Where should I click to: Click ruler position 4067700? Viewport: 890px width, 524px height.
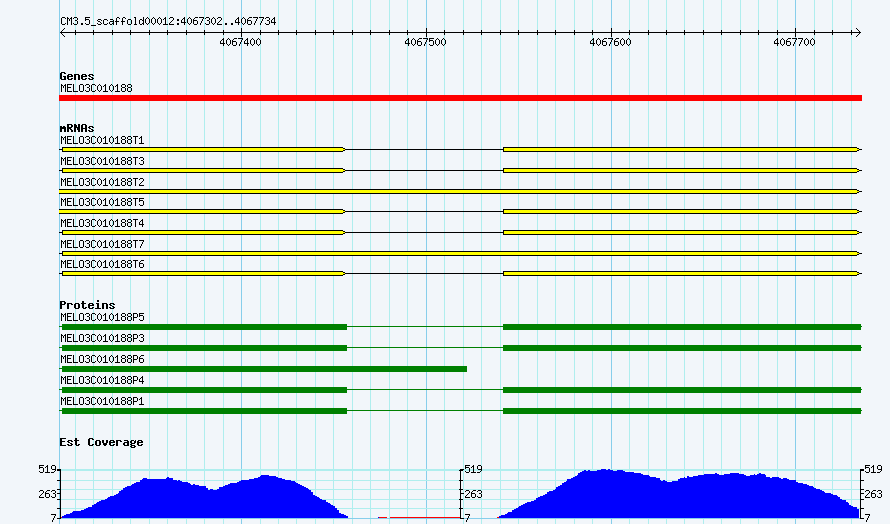[794, 43]
